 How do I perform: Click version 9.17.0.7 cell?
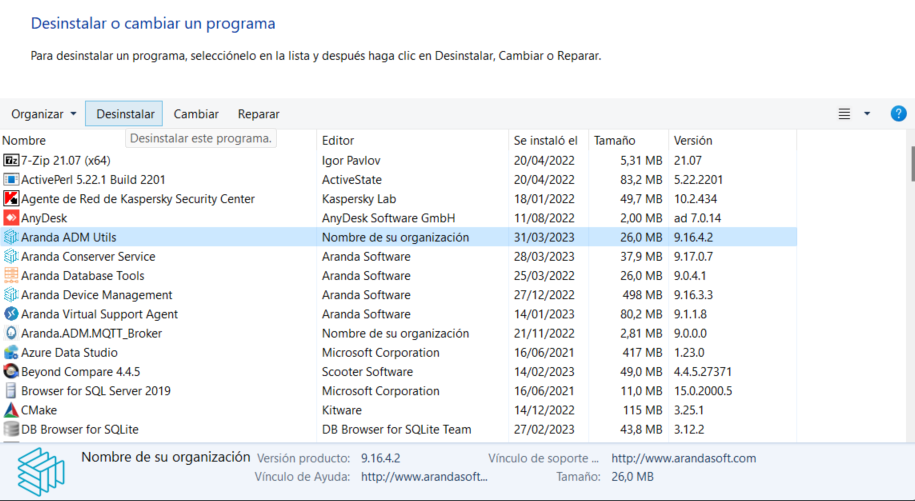tap(693, 257)
